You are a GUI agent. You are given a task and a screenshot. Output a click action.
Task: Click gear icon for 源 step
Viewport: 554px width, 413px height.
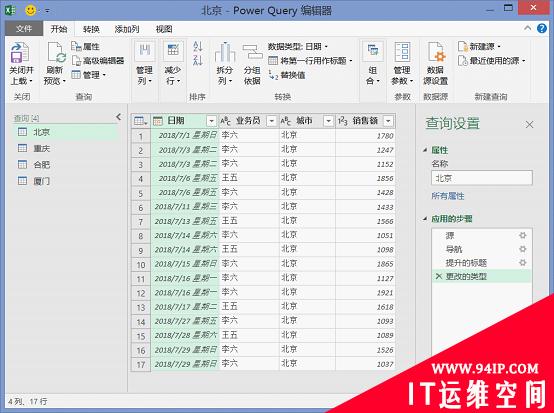click(x=523, y=235)
